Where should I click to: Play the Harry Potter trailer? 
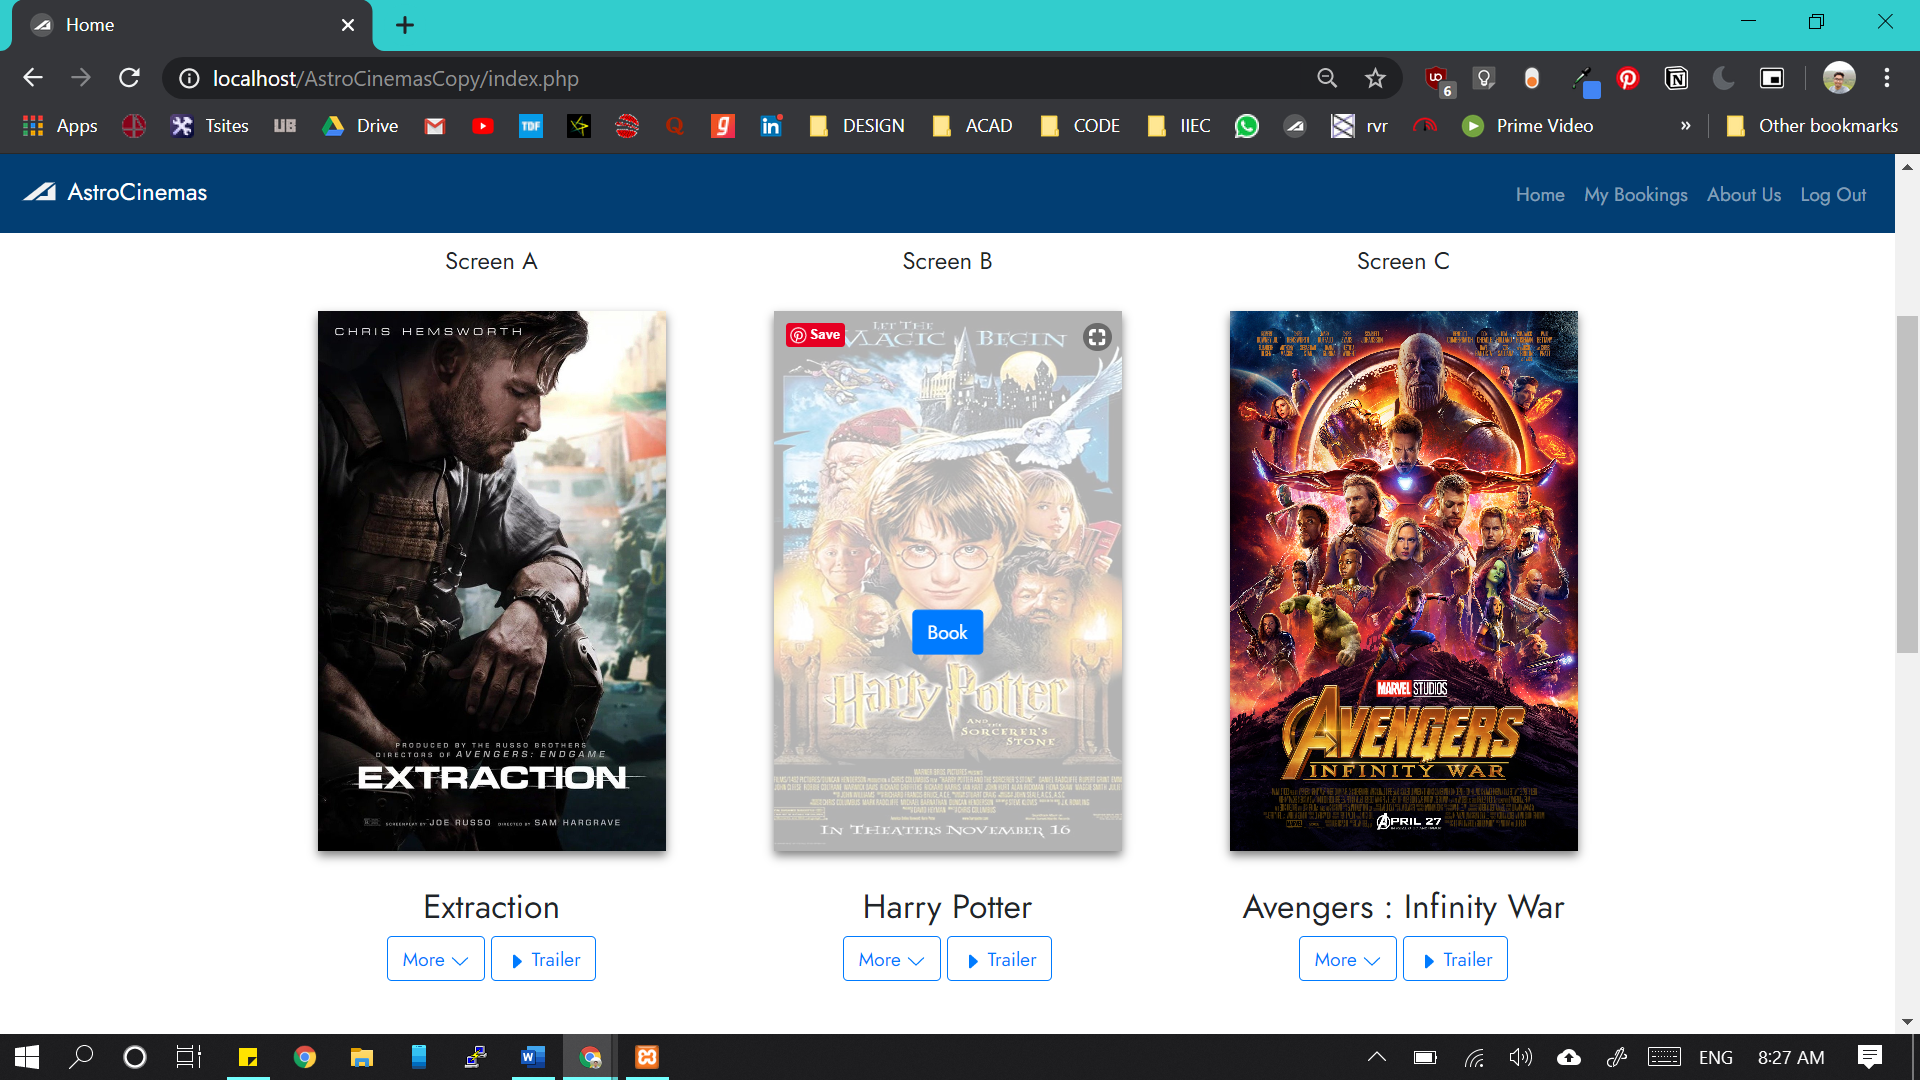pos(999,959)
